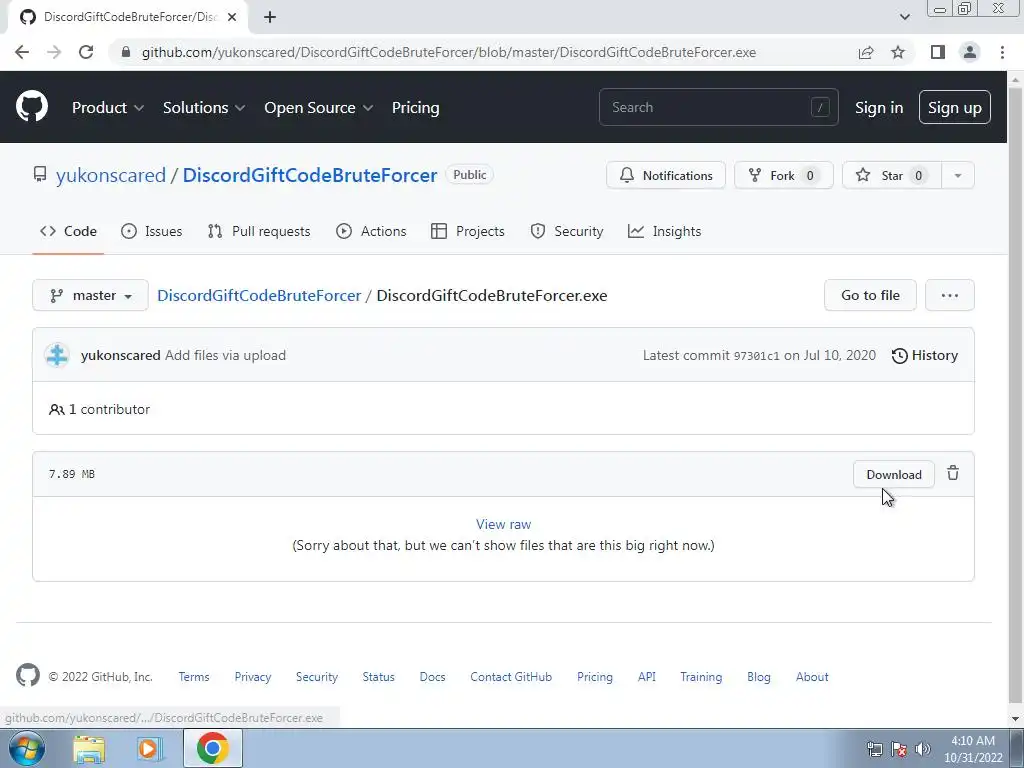Open the footer Privacy link

coord(253,677)
